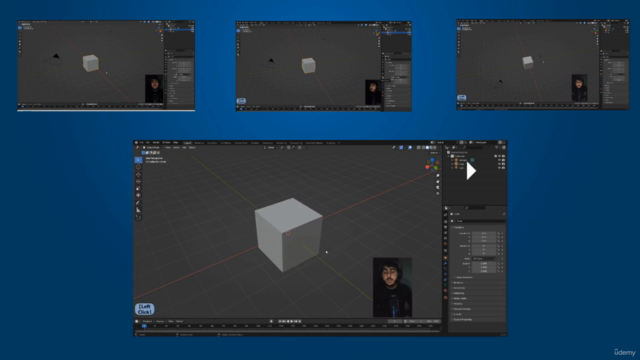The image size is (640, 360).
Task: Hide the Light in outliner
Action: click(499, 168)
